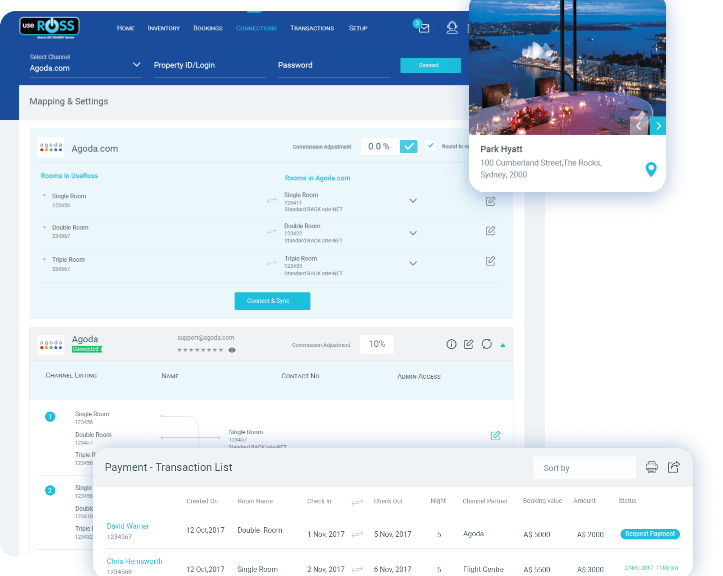Image resolution: width=723 pixels, height=576 pixels.
Task: Click Request Payment for David Warner
Action: click(650, 534)
